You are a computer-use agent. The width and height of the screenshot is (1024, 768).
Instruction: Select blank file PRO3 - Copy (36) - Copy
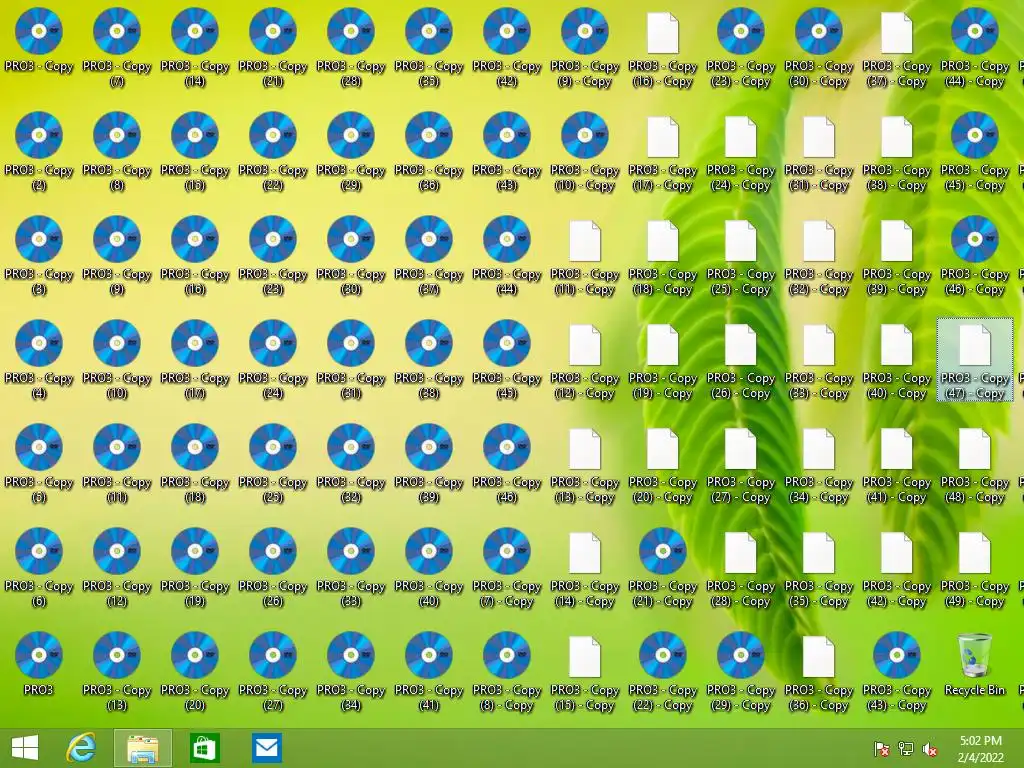click(819, 657)
